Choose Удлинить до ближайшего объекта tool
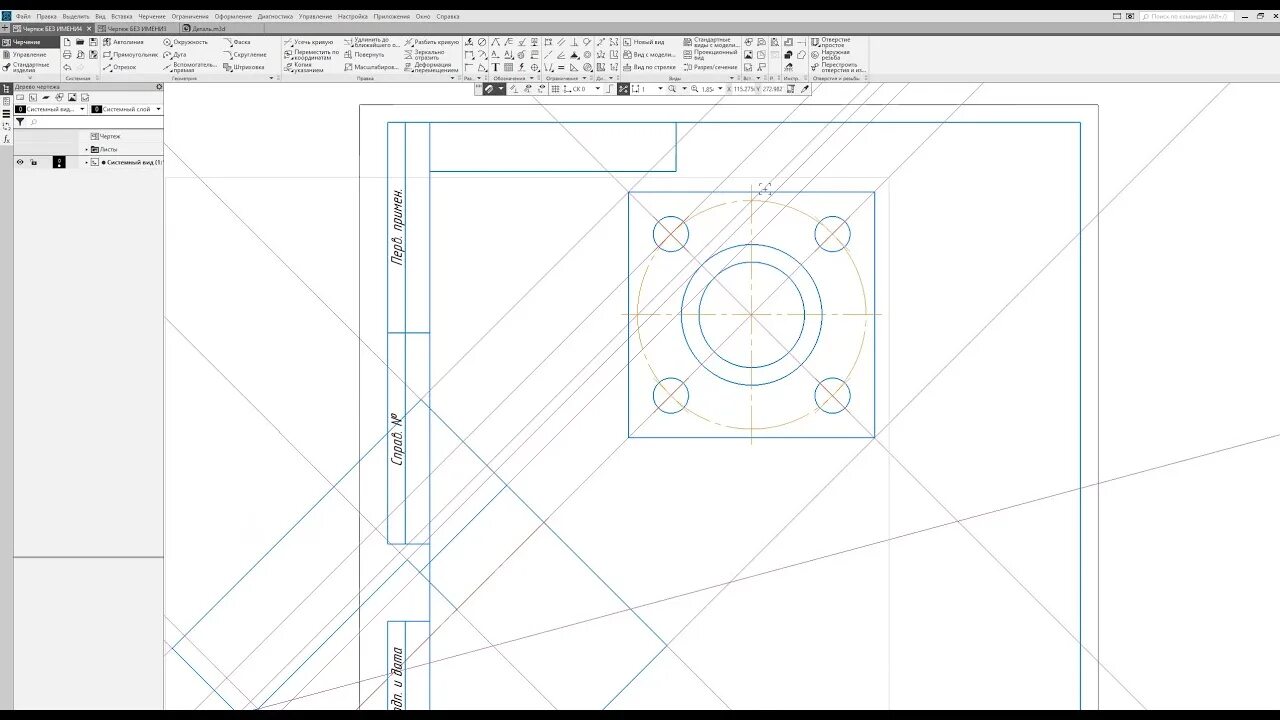The width and height of the screenshot is (1280, 720). [371, 42]
